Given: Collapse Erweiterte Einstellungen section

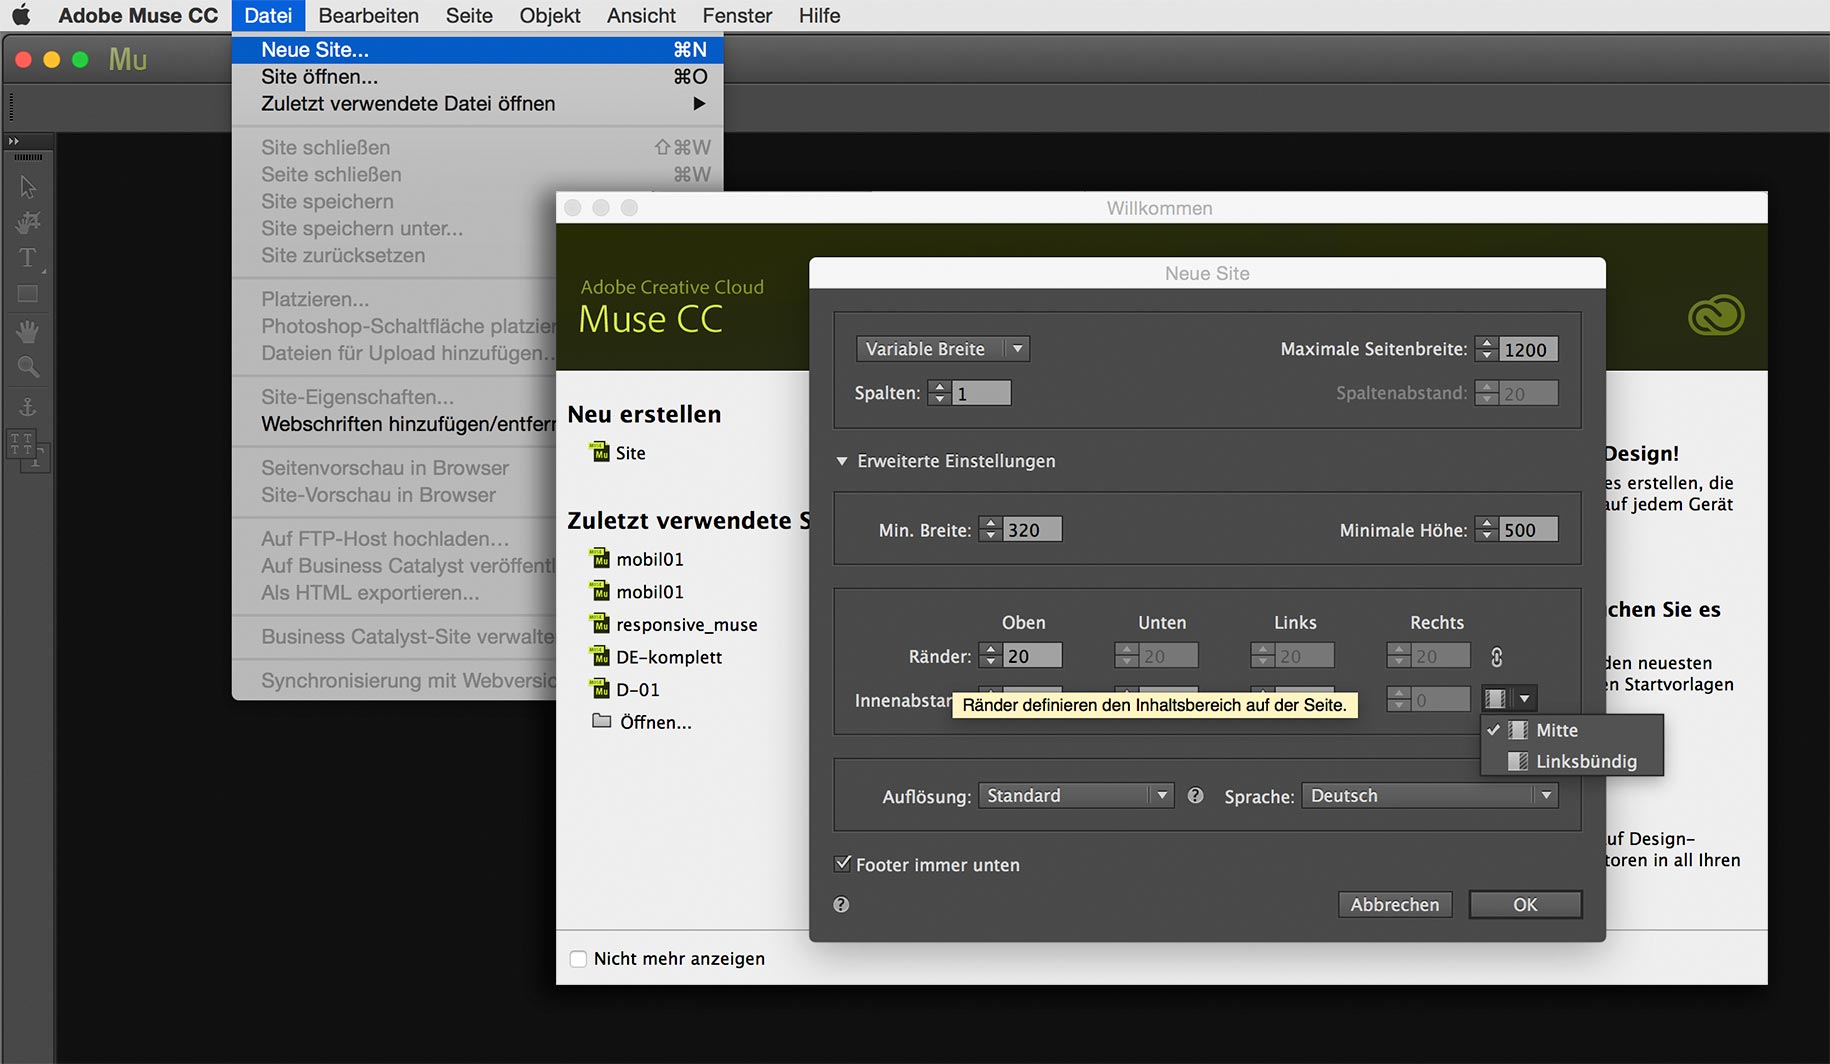Looking at the screenshot, I should [842, 461].
